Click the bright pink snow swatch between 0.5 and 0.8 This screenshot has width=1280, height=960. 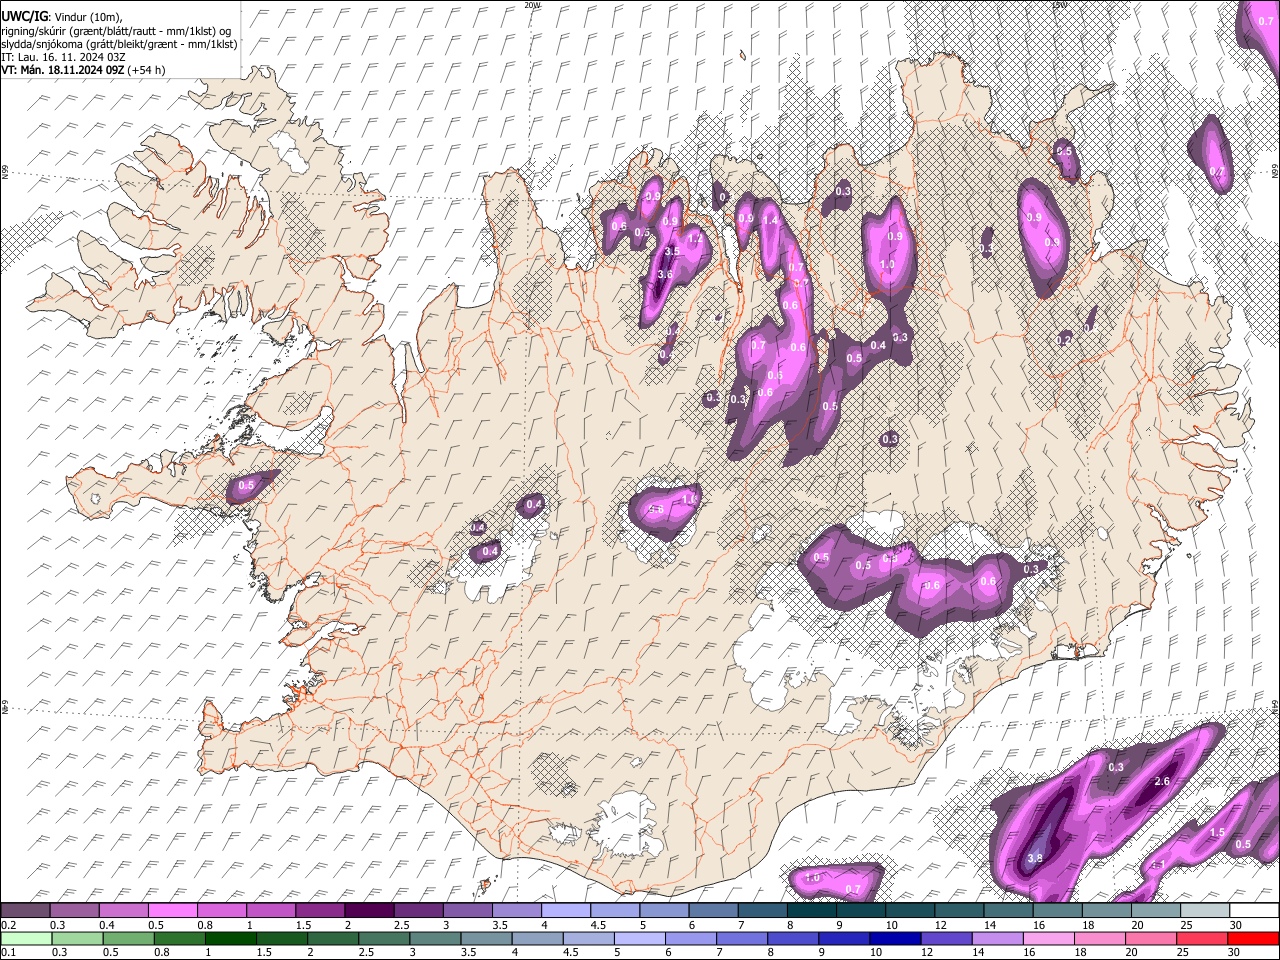click(172, 910)
